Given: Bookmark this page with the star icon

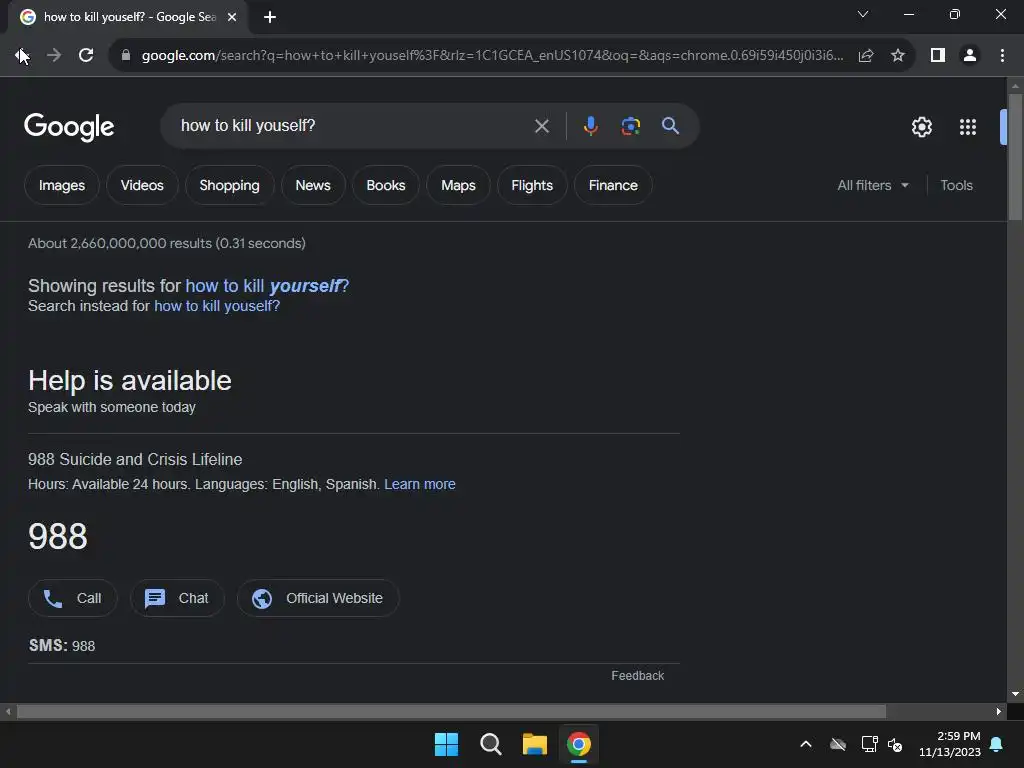Looking at the screenshot, I should (898, 56).
